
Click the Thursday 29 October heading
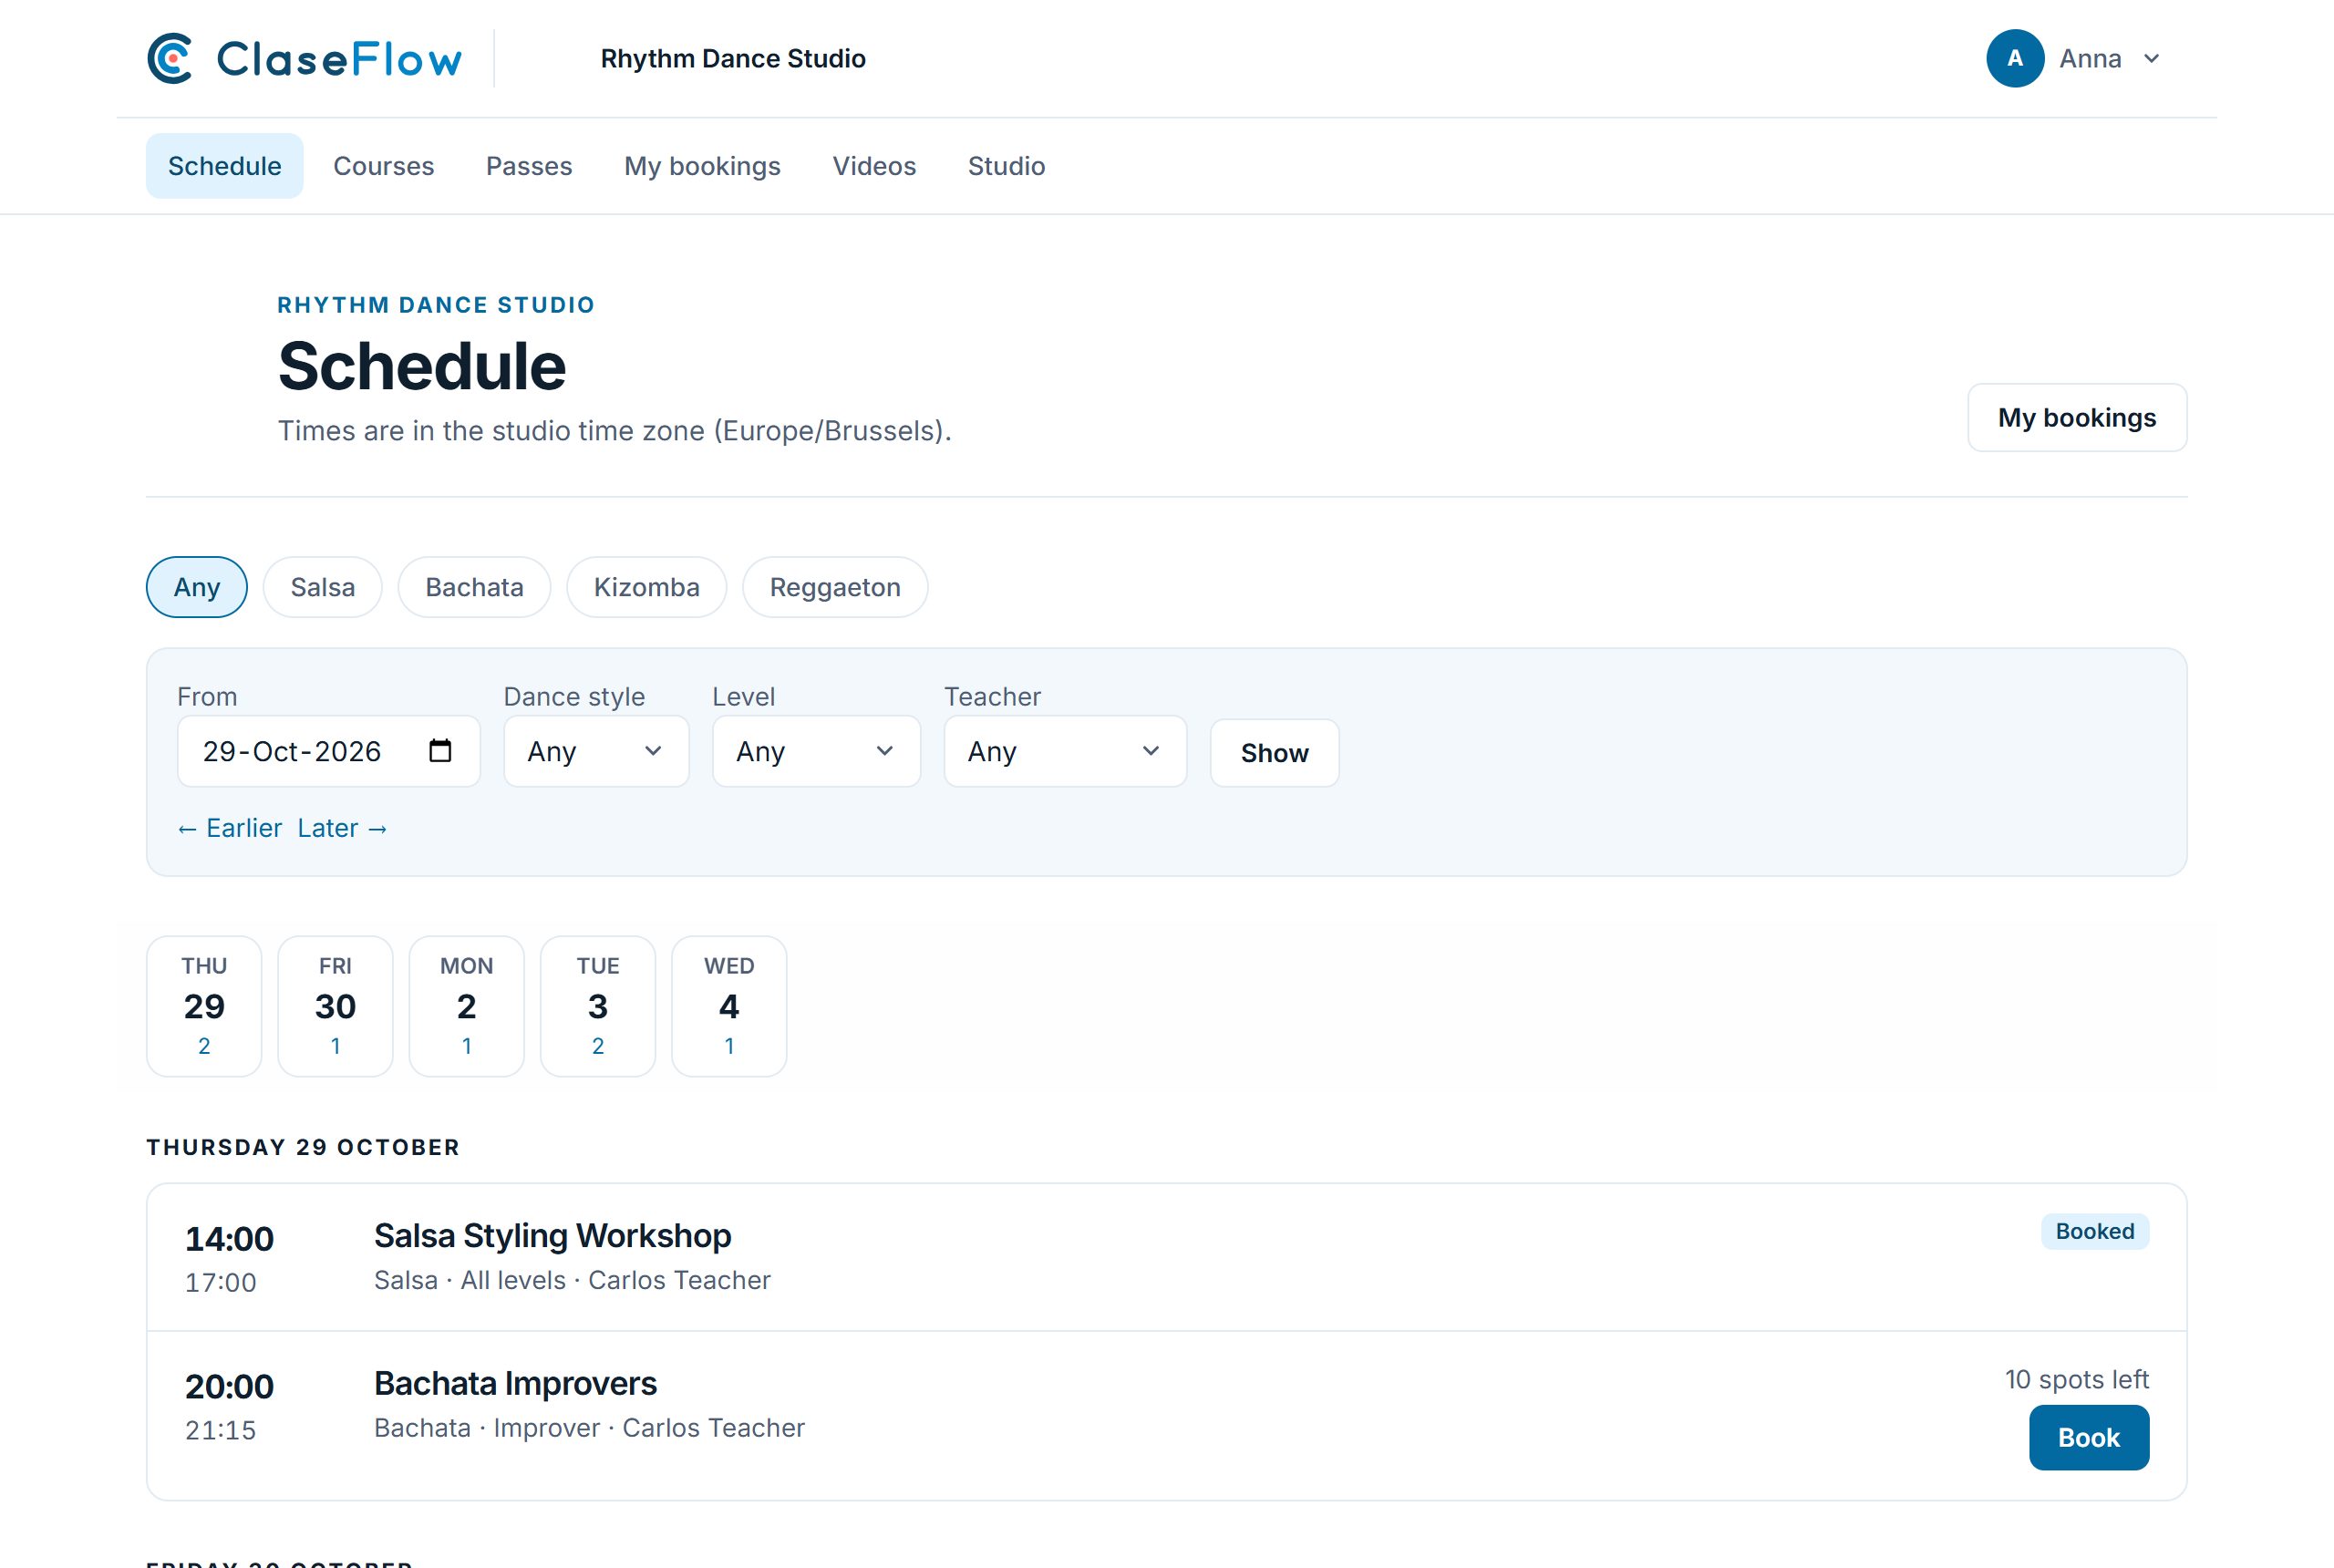coord(303,1147)
